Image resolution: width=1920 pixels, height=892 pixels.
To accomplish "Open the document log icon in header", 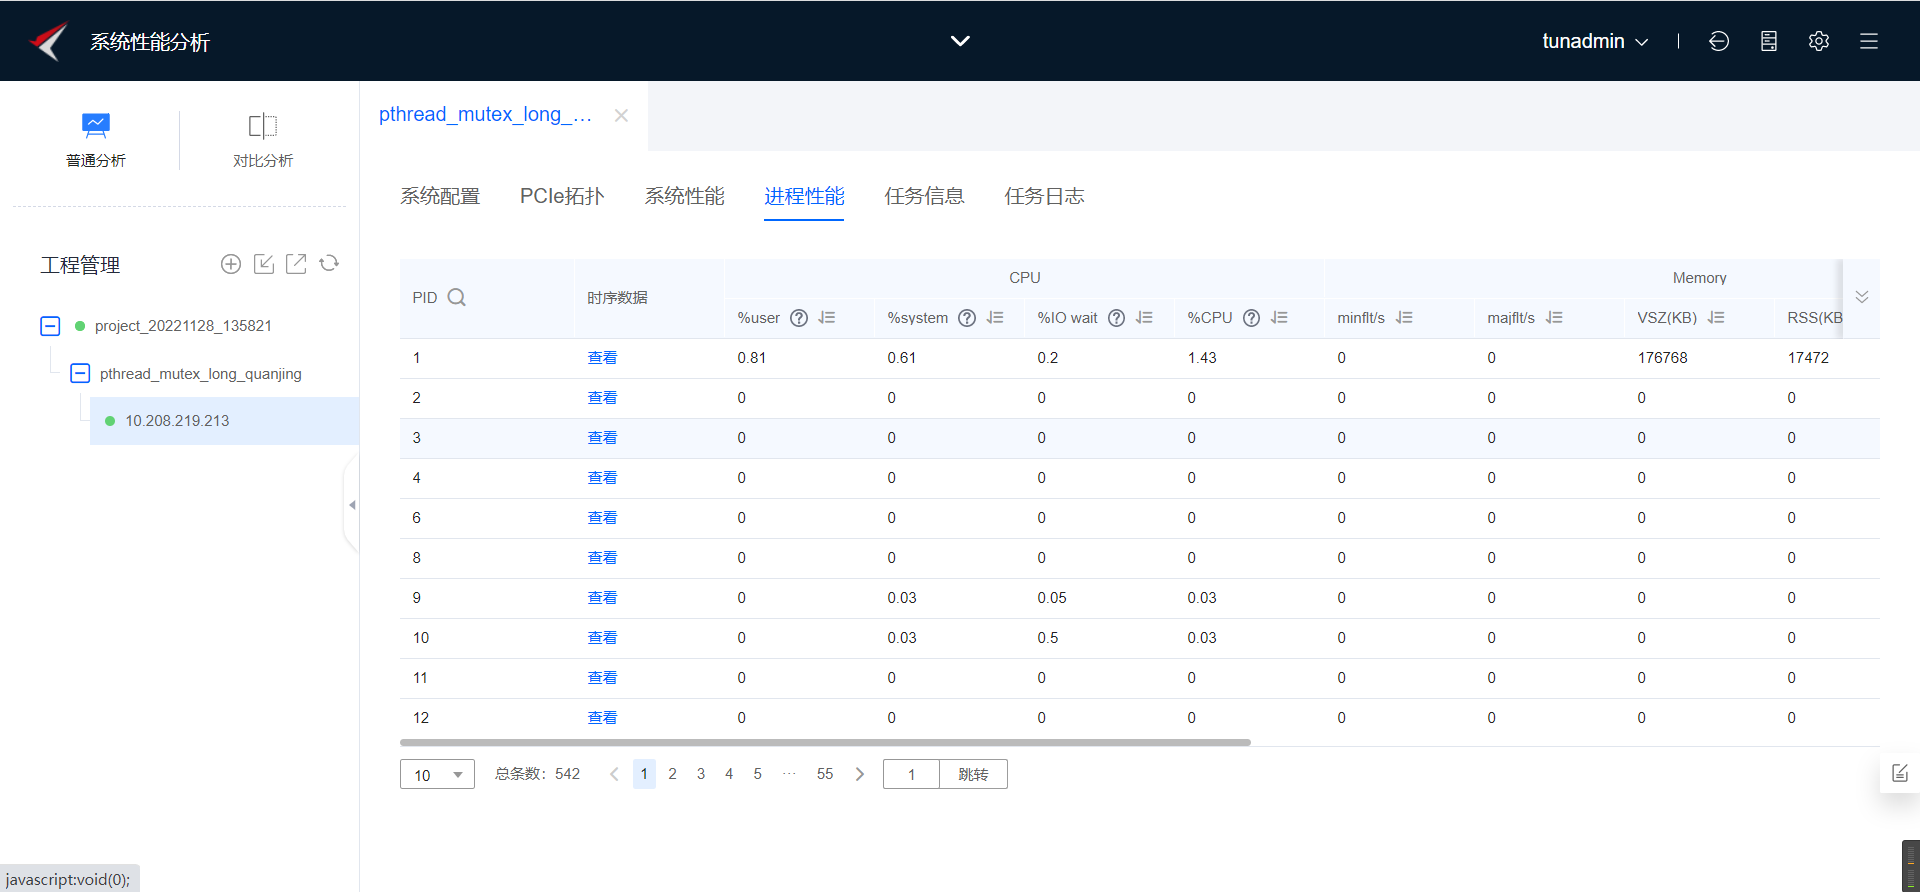I will click(1769, 41).
